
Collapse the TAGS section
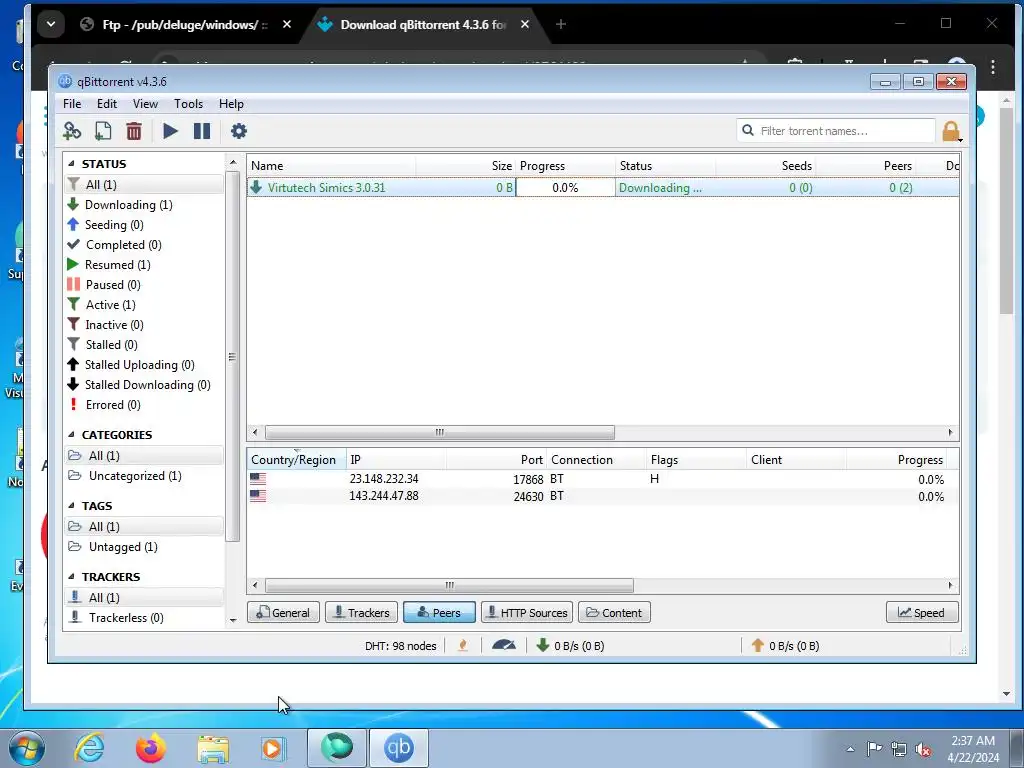(x=71, y=506)
